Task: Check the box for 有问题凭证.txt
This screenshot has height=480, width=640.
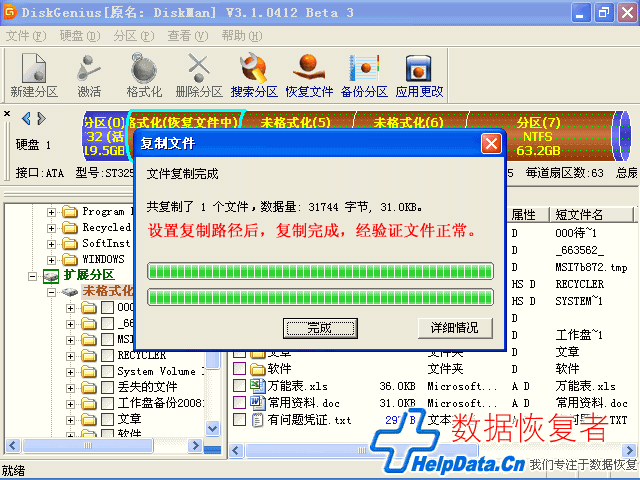Action: [x=239, y=420]
